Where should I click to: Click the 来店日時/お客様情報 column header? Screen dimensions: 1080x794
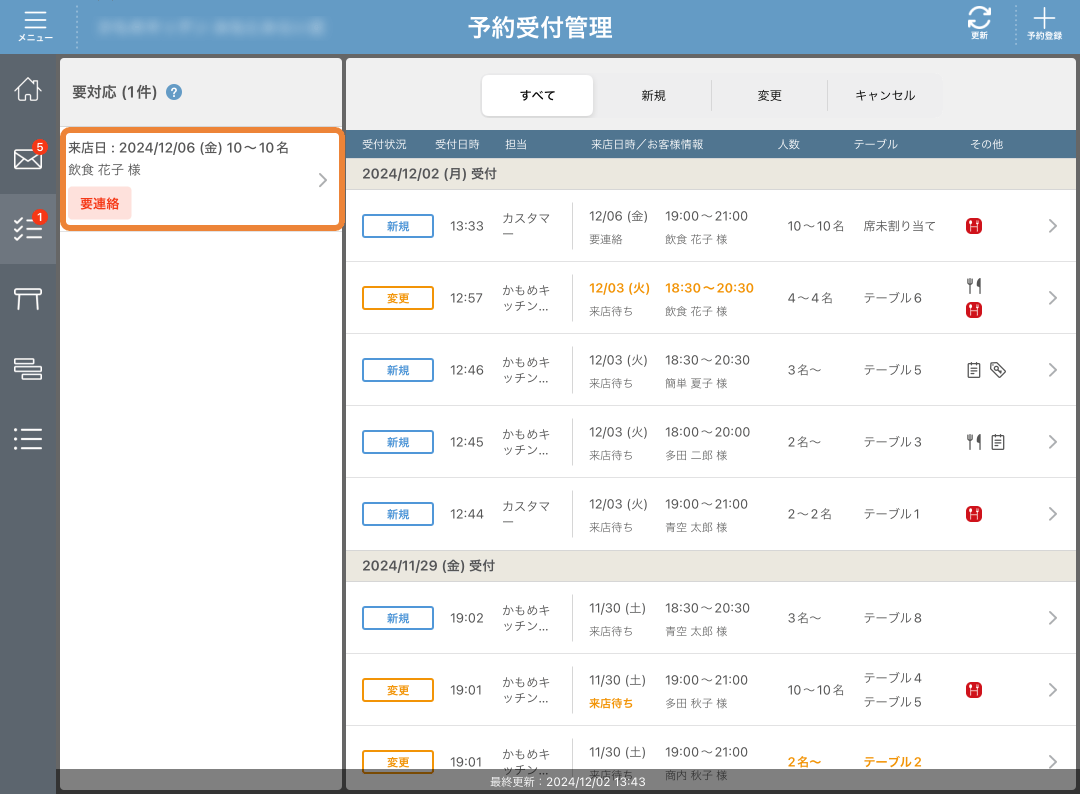647,145
